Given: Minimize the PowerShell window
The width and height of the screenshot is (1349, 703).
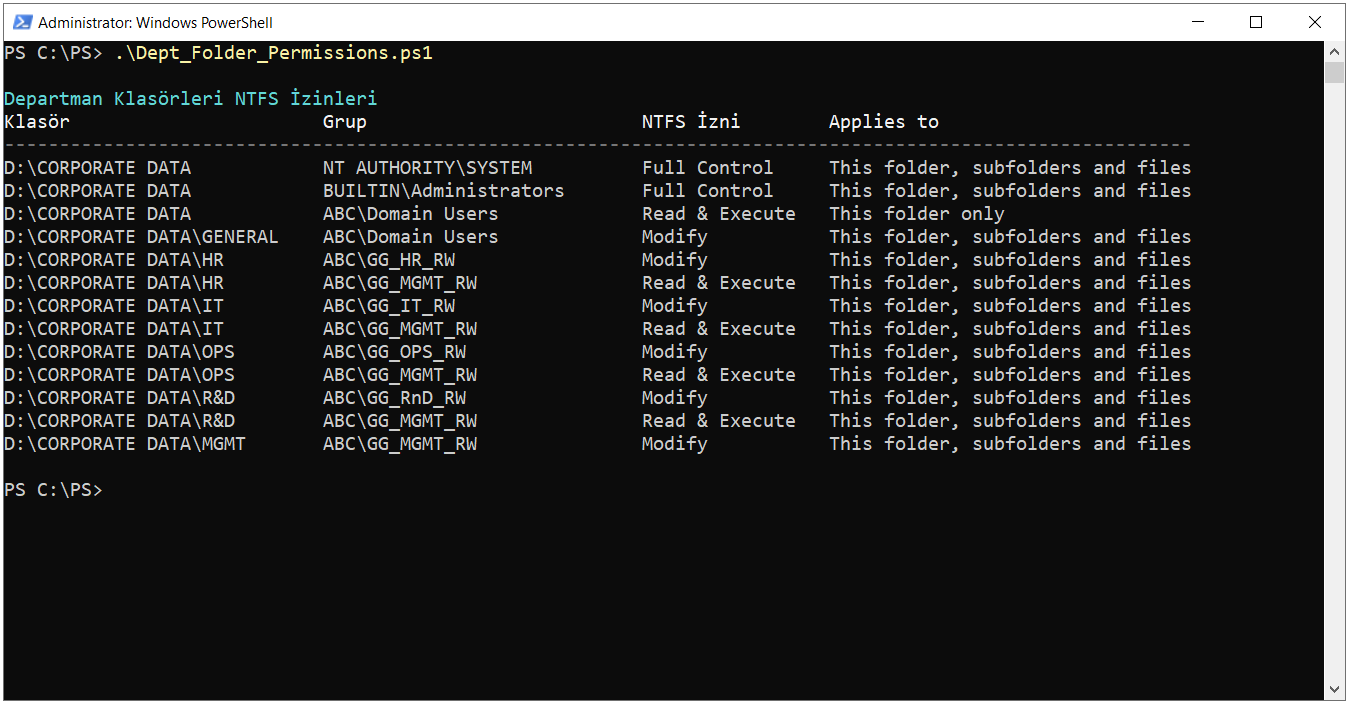Looking at the screenshot, I should [1197, 22].
